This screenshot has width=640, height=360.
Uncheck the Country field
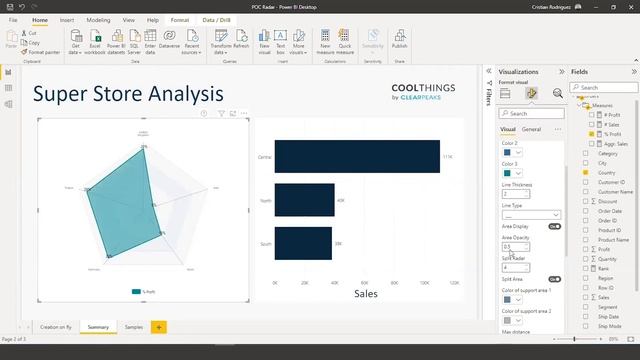[x=586, y=173]
